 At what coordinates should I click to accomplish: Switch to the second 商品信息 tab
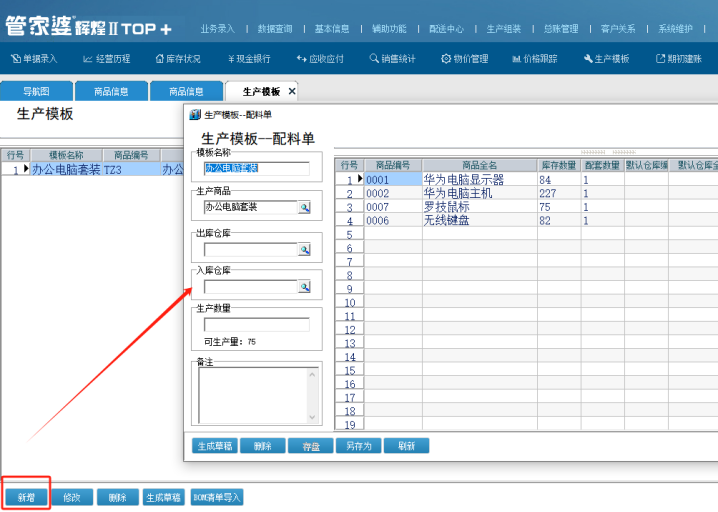(186, 91)
